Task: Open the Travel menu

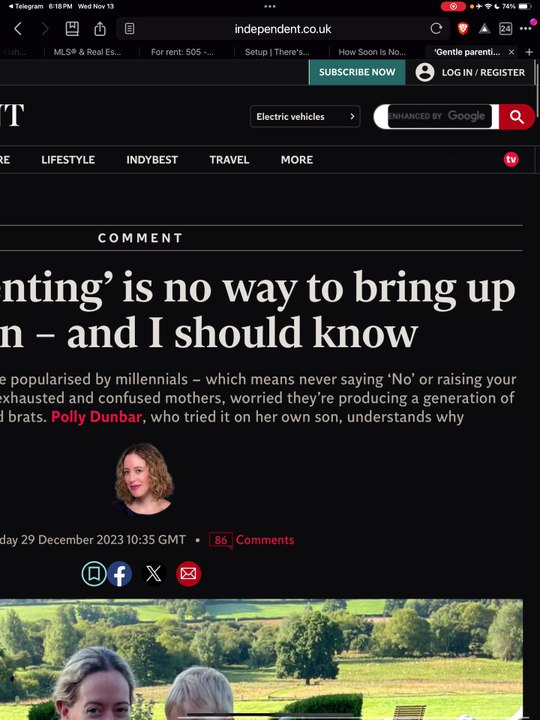Action: point(229,159)
